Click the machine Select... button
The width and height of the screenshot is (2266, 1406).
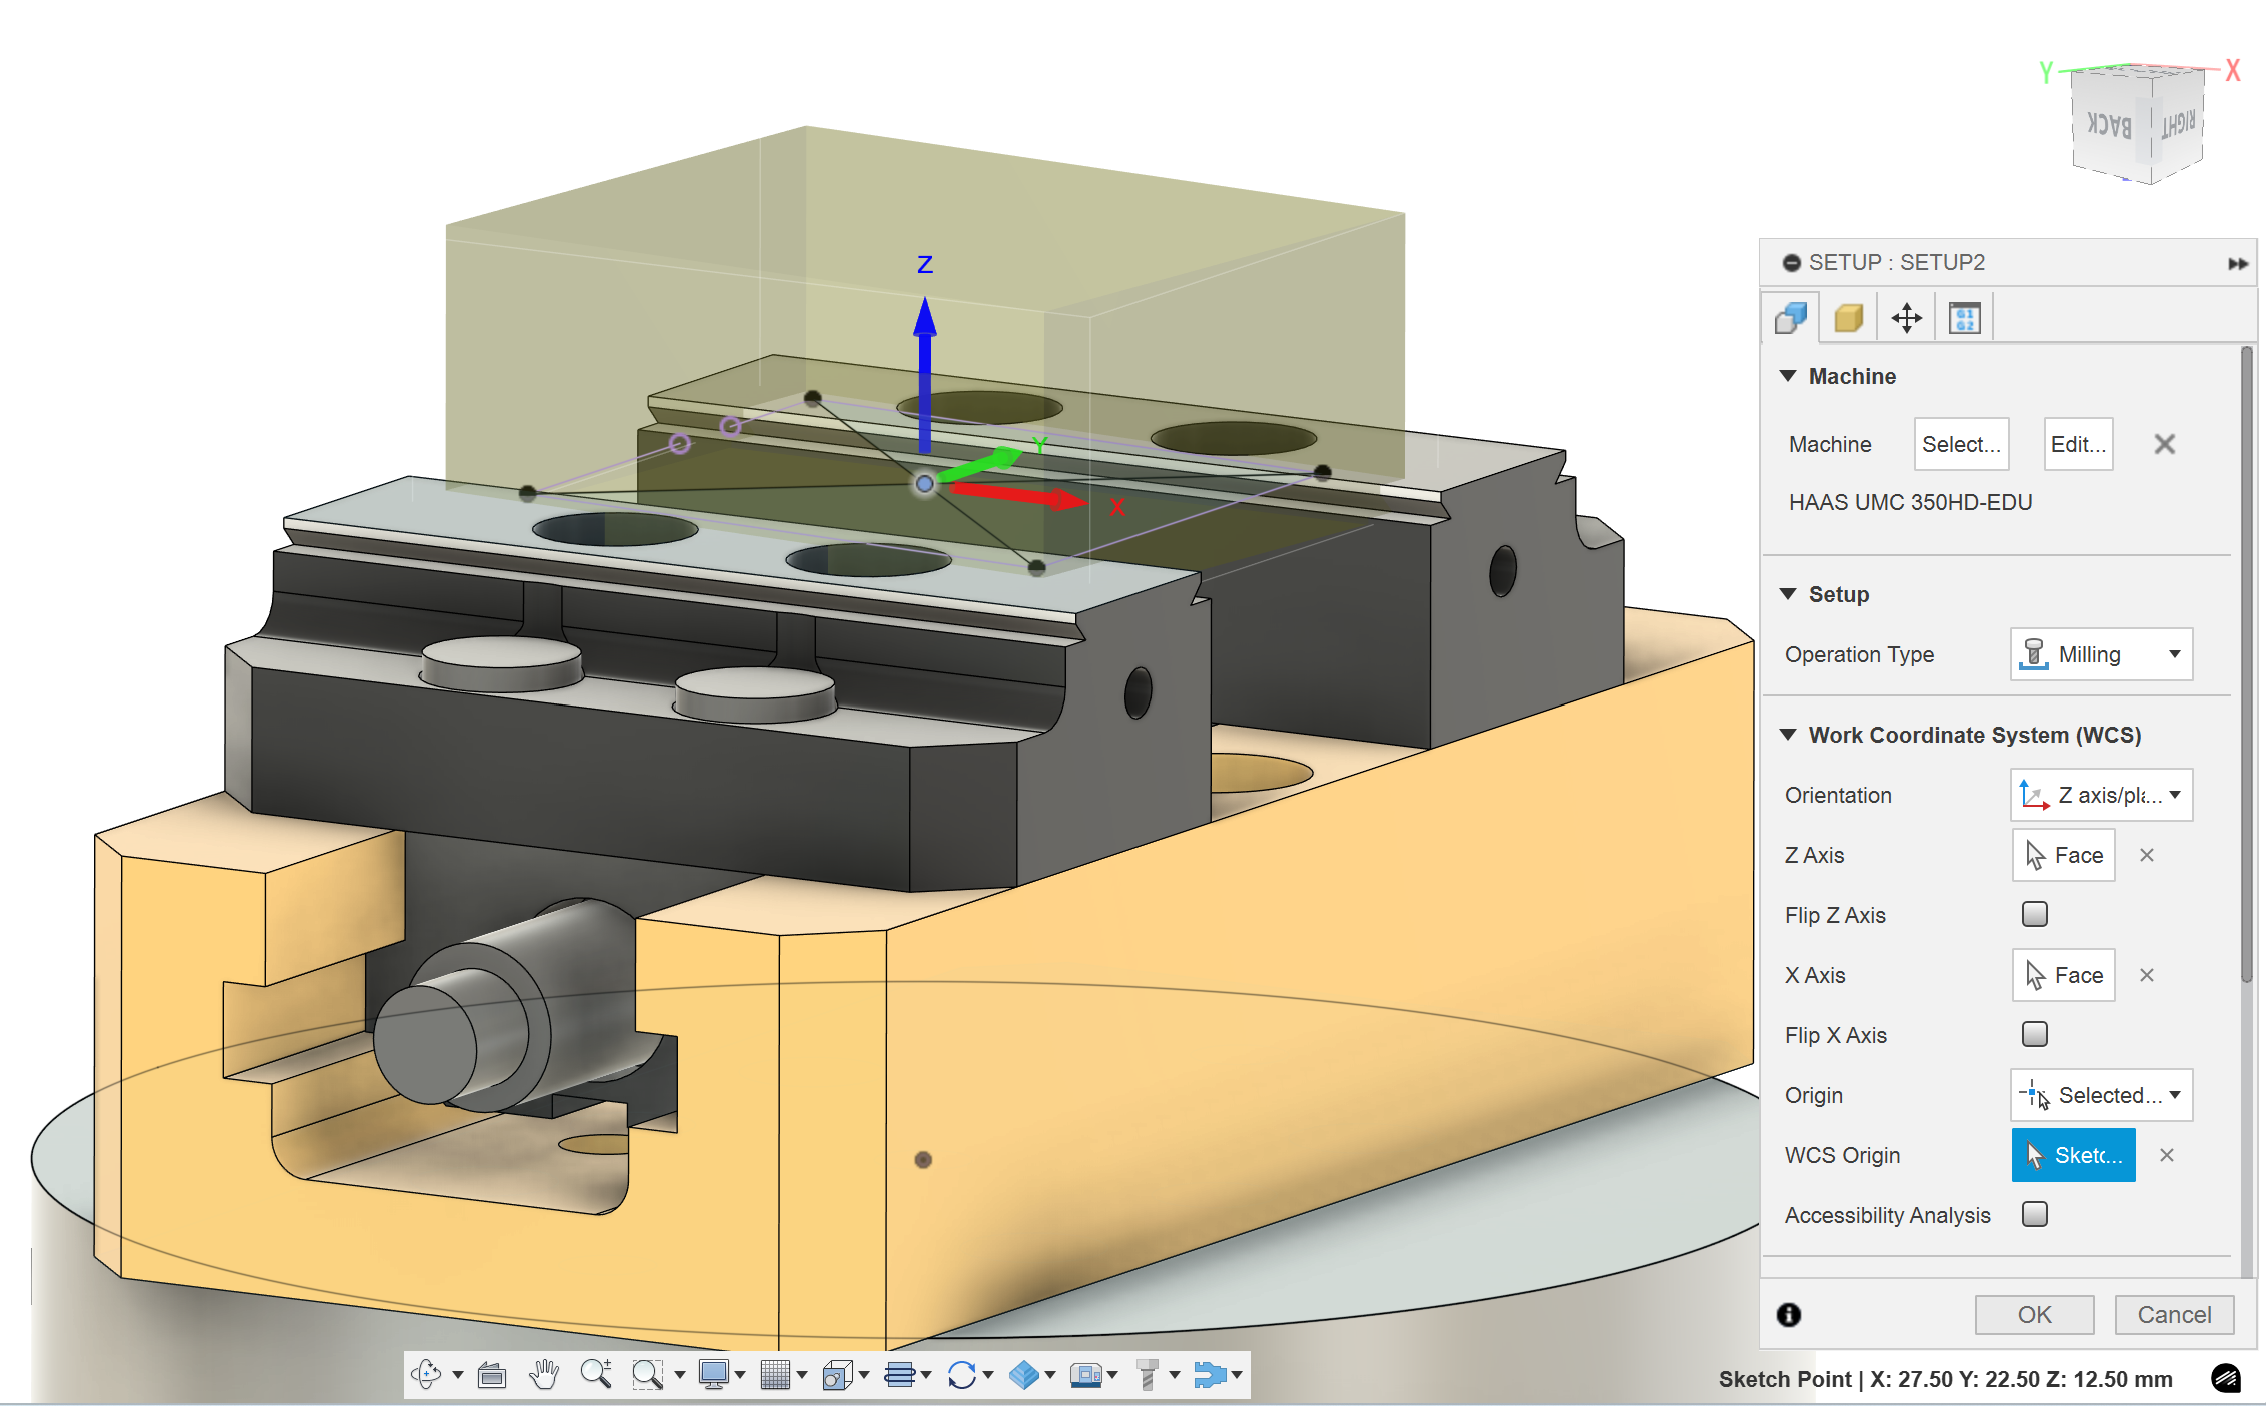coord(1960,444)
